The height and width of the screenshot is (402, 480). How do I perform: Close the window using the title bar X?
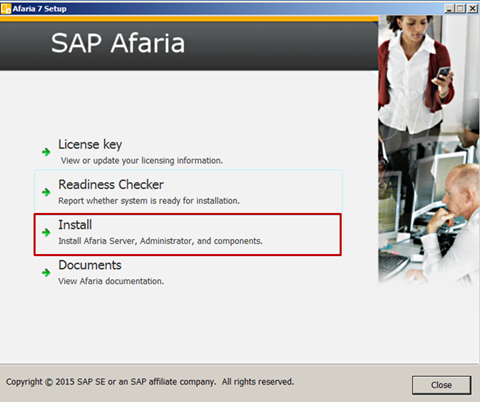[x=472, y=8]
